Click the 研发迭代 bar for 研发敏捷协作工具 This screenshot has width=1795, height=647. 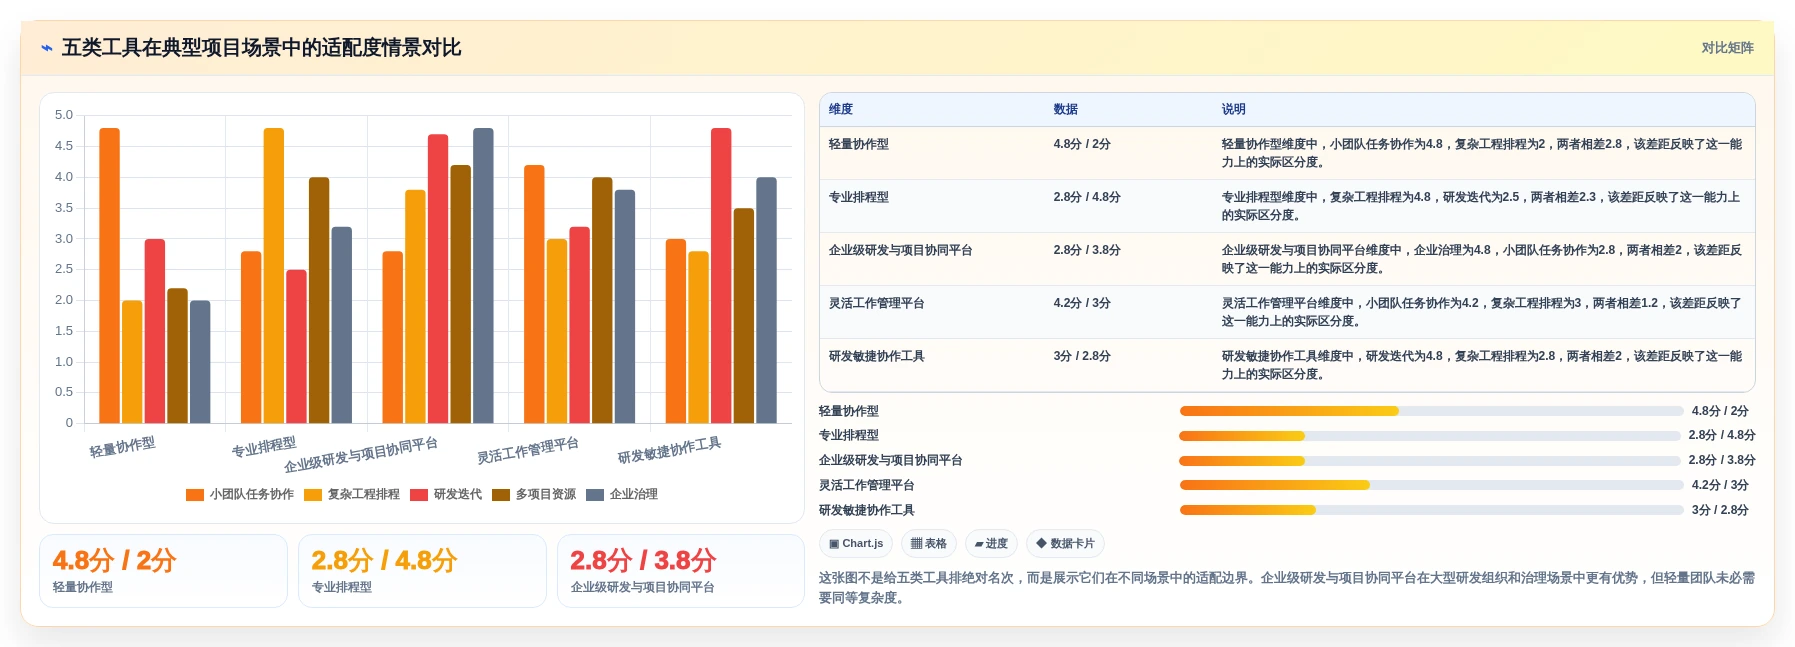click(721, 275)
